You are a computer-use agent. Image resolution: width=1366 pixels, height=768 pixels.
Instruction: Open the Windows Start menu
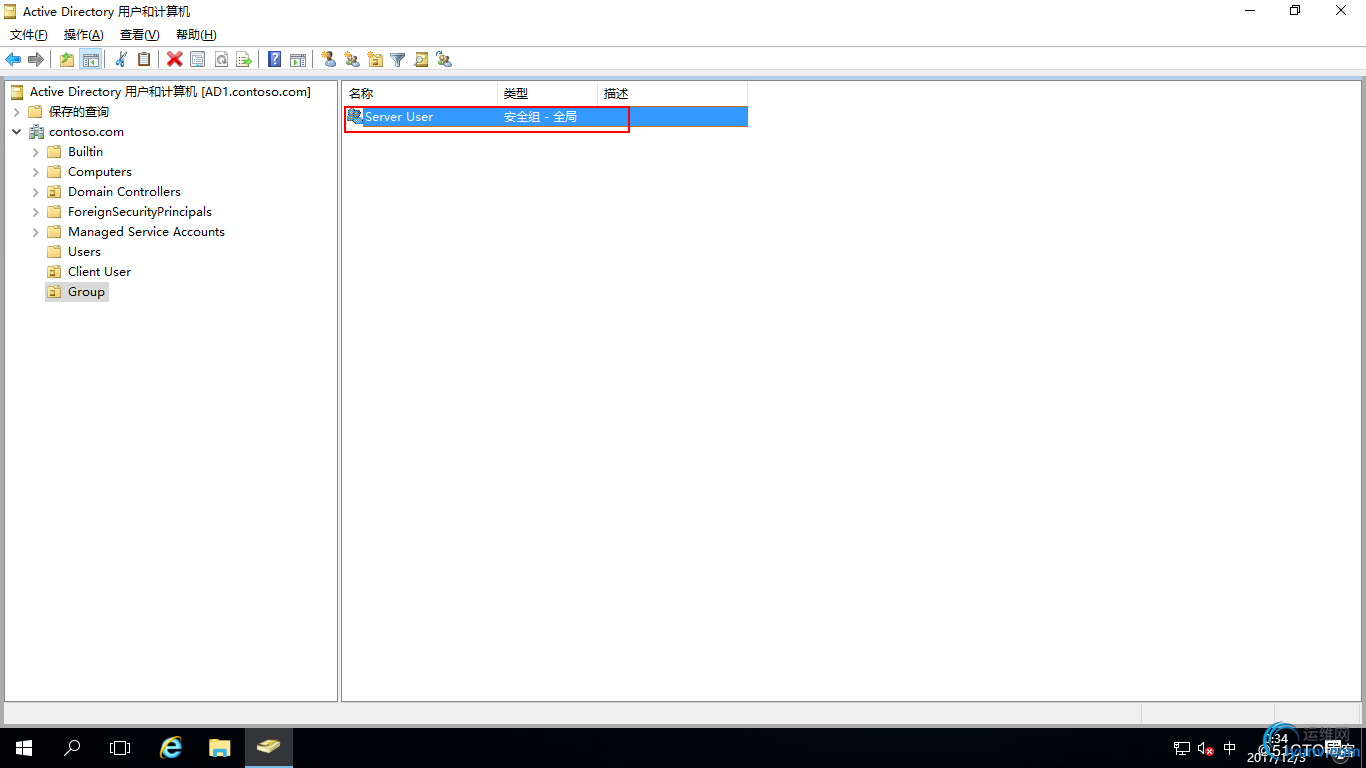(x=24, y=747)
